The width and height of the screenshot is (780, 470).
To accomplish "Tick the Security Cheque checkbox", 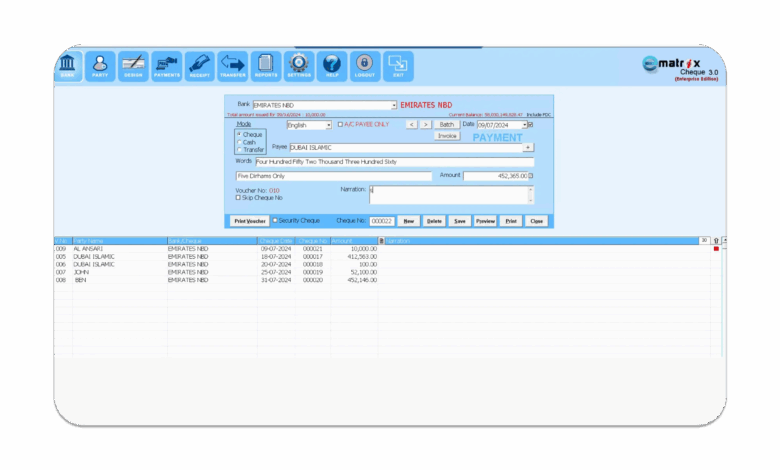I will 275,220.
